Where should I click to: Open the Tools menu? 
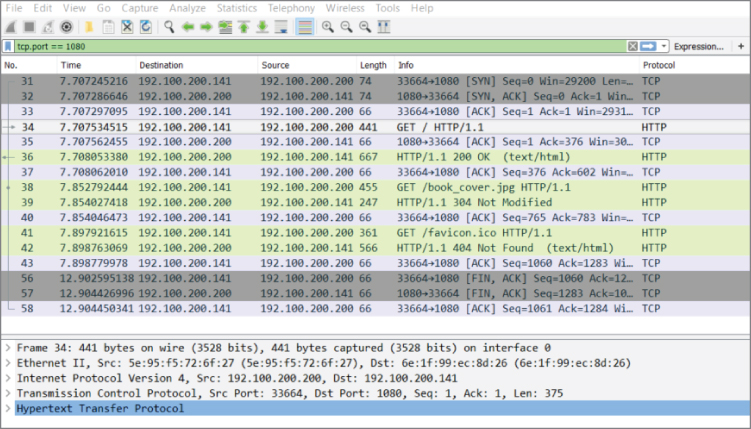[387, 8]
